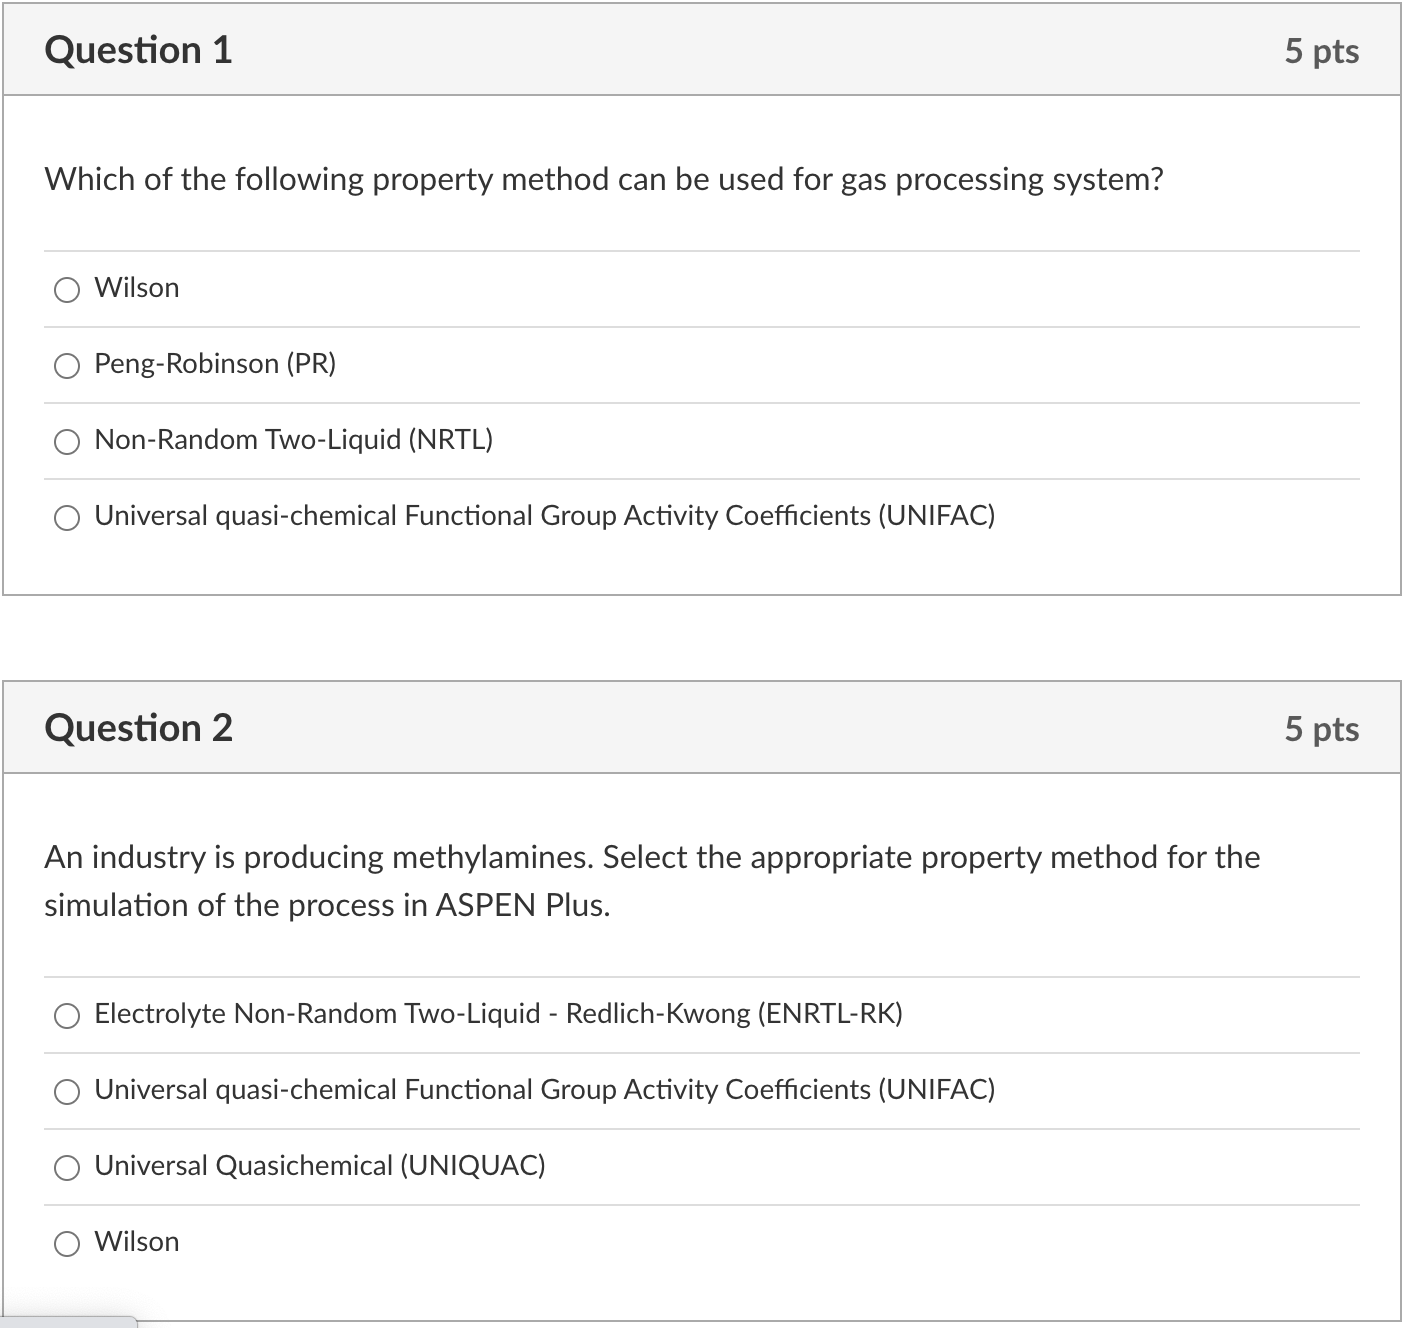This screenshot has height=1328, width=1406.
Task: Click the 5 pts label of Question 1
Action: coord(1322,51)
